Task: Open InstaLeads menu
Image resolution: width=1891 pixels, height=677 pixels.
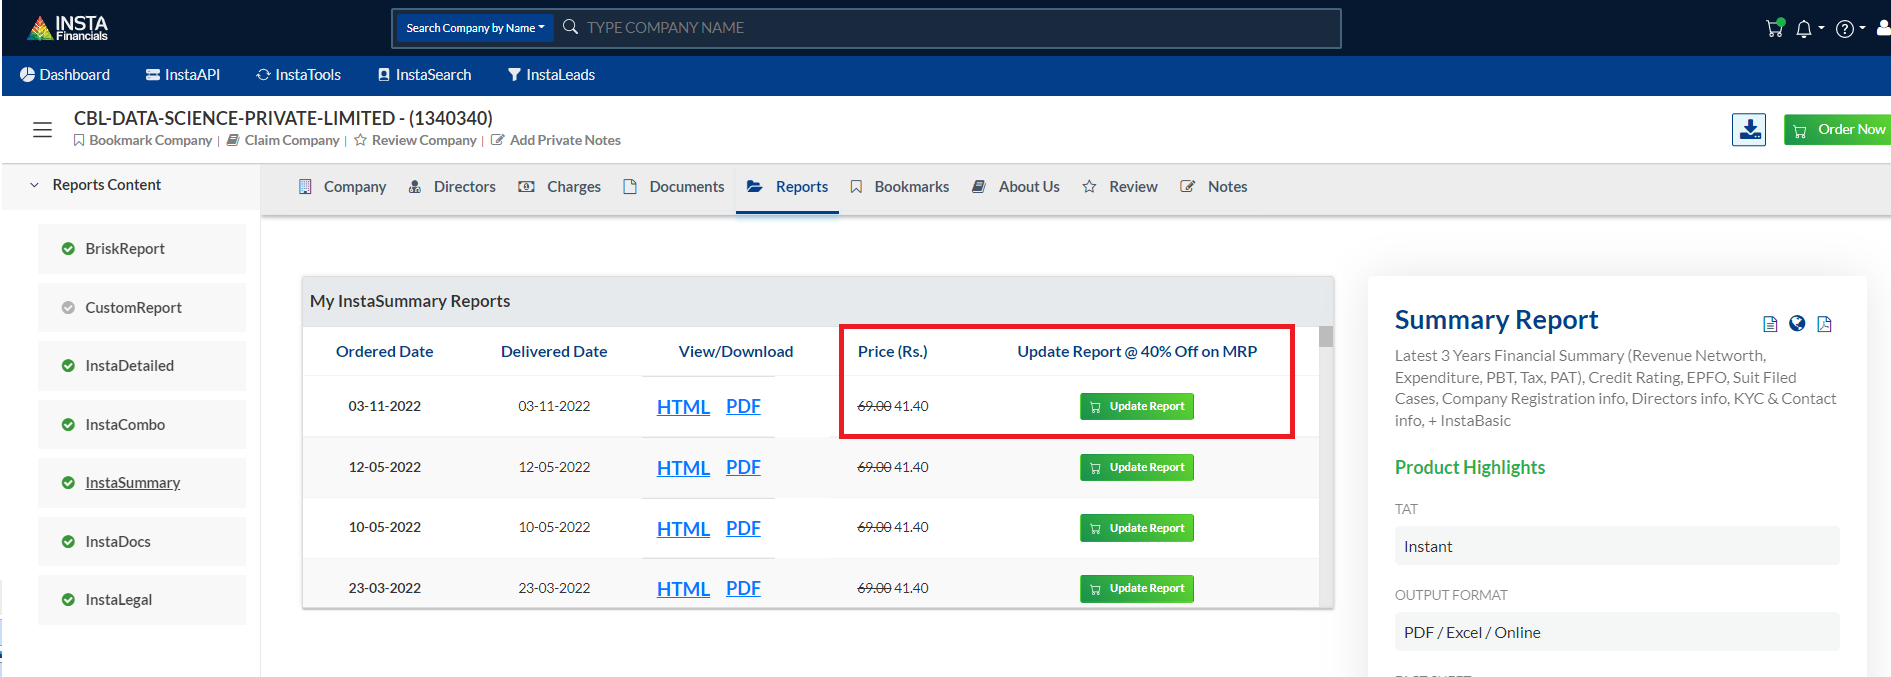Action: 551,75
